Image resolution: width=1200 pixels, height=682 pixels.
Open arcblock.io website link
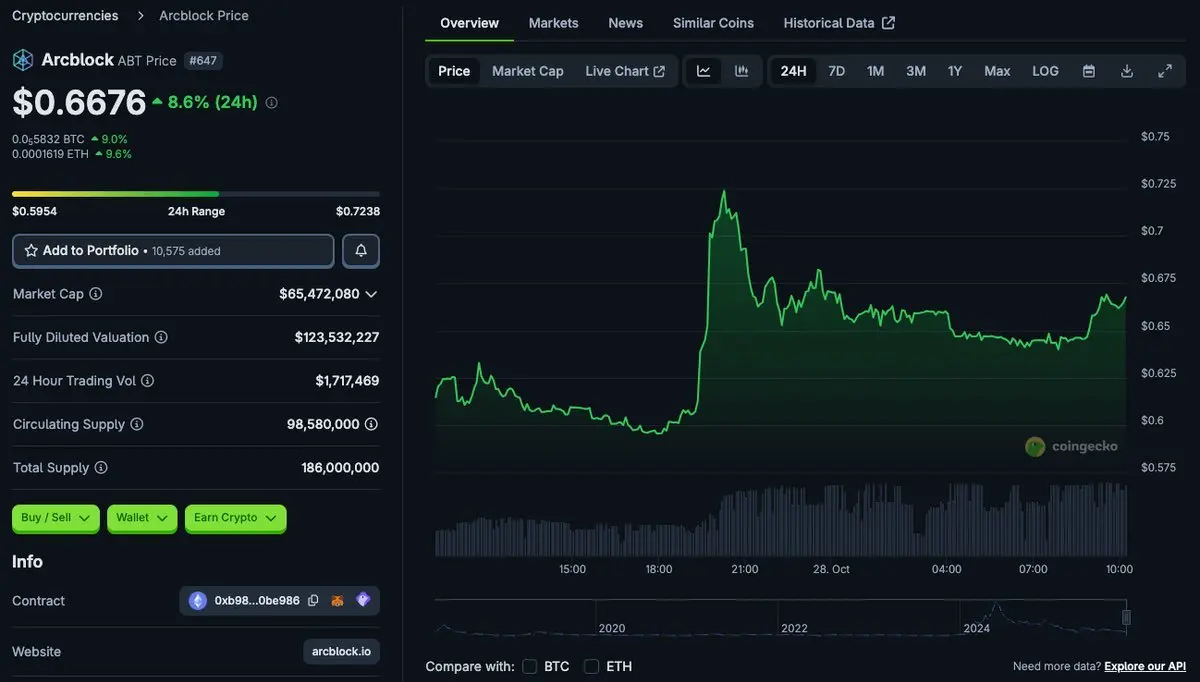click(341, 652)
